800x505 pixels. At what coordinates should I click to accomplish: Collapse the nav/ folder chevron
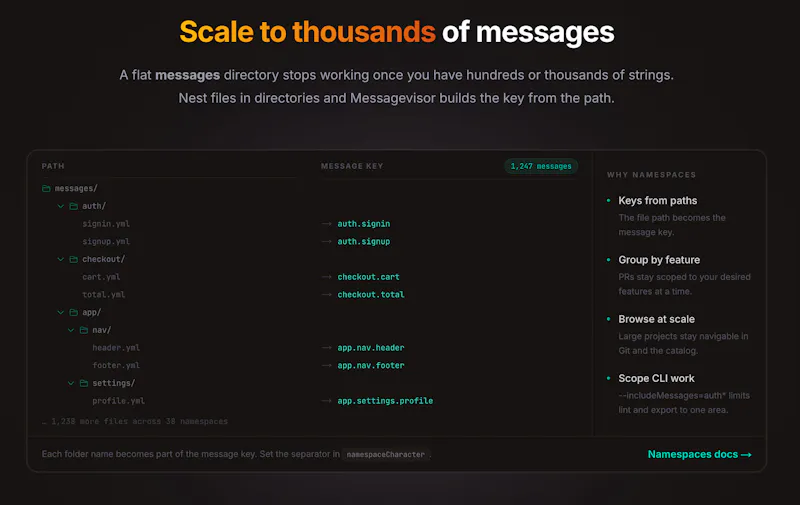(x=71, y=330)
